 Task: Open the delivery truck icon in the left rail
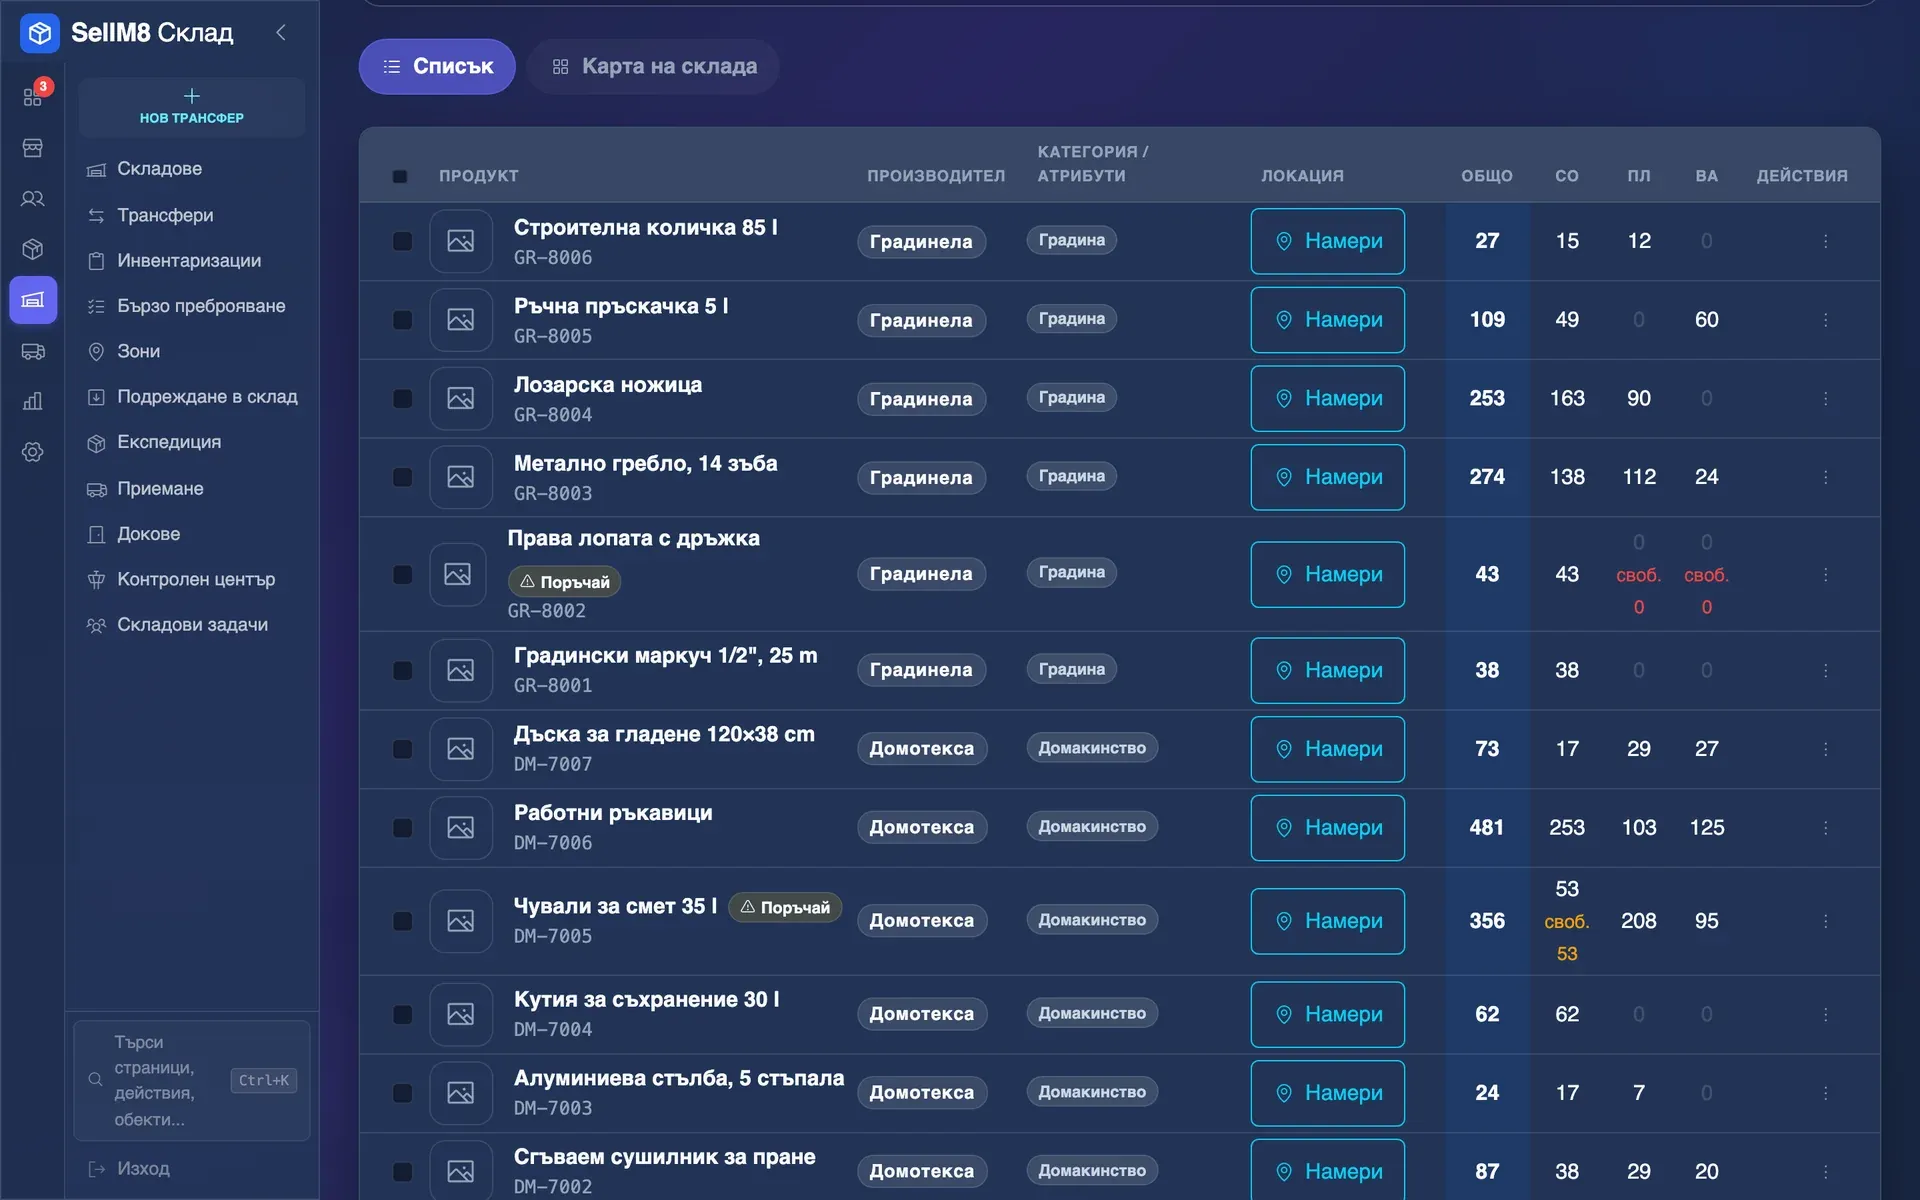pyautogui.click(x=33, y=351)
